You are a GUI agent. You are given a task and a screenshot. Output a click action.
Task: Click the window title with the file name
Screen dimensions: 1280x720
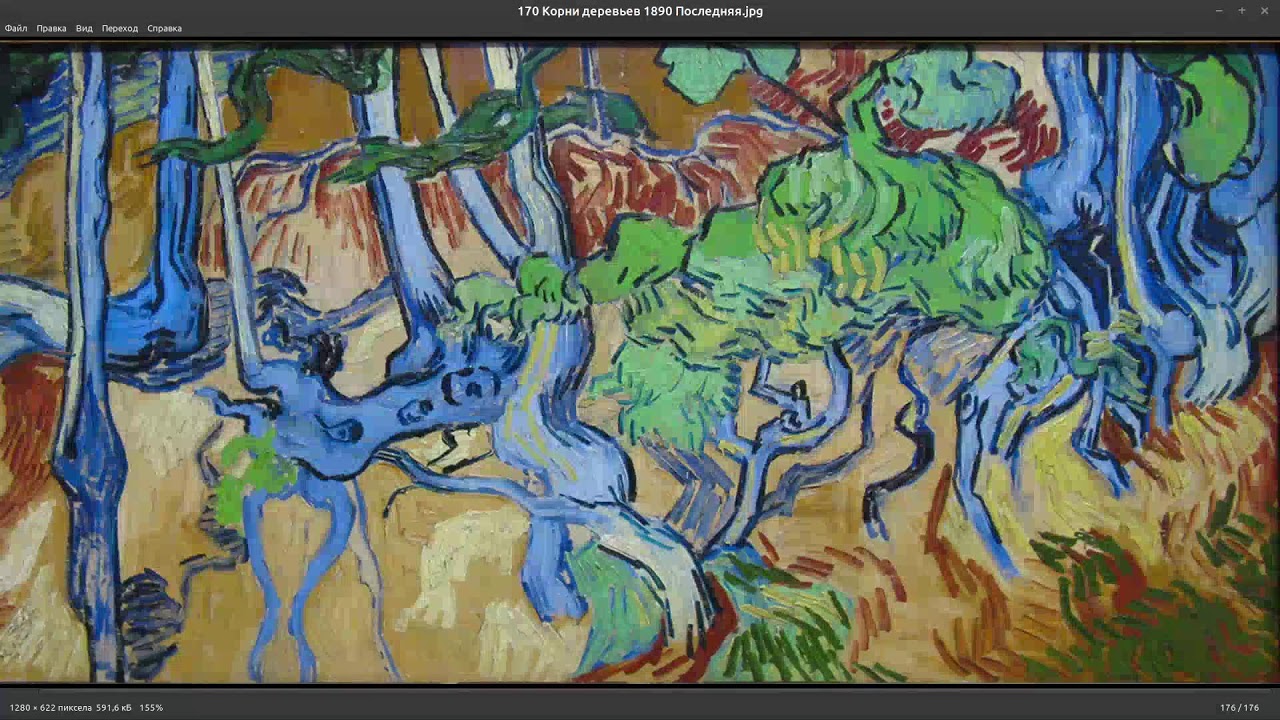click(x=640, y=11)
